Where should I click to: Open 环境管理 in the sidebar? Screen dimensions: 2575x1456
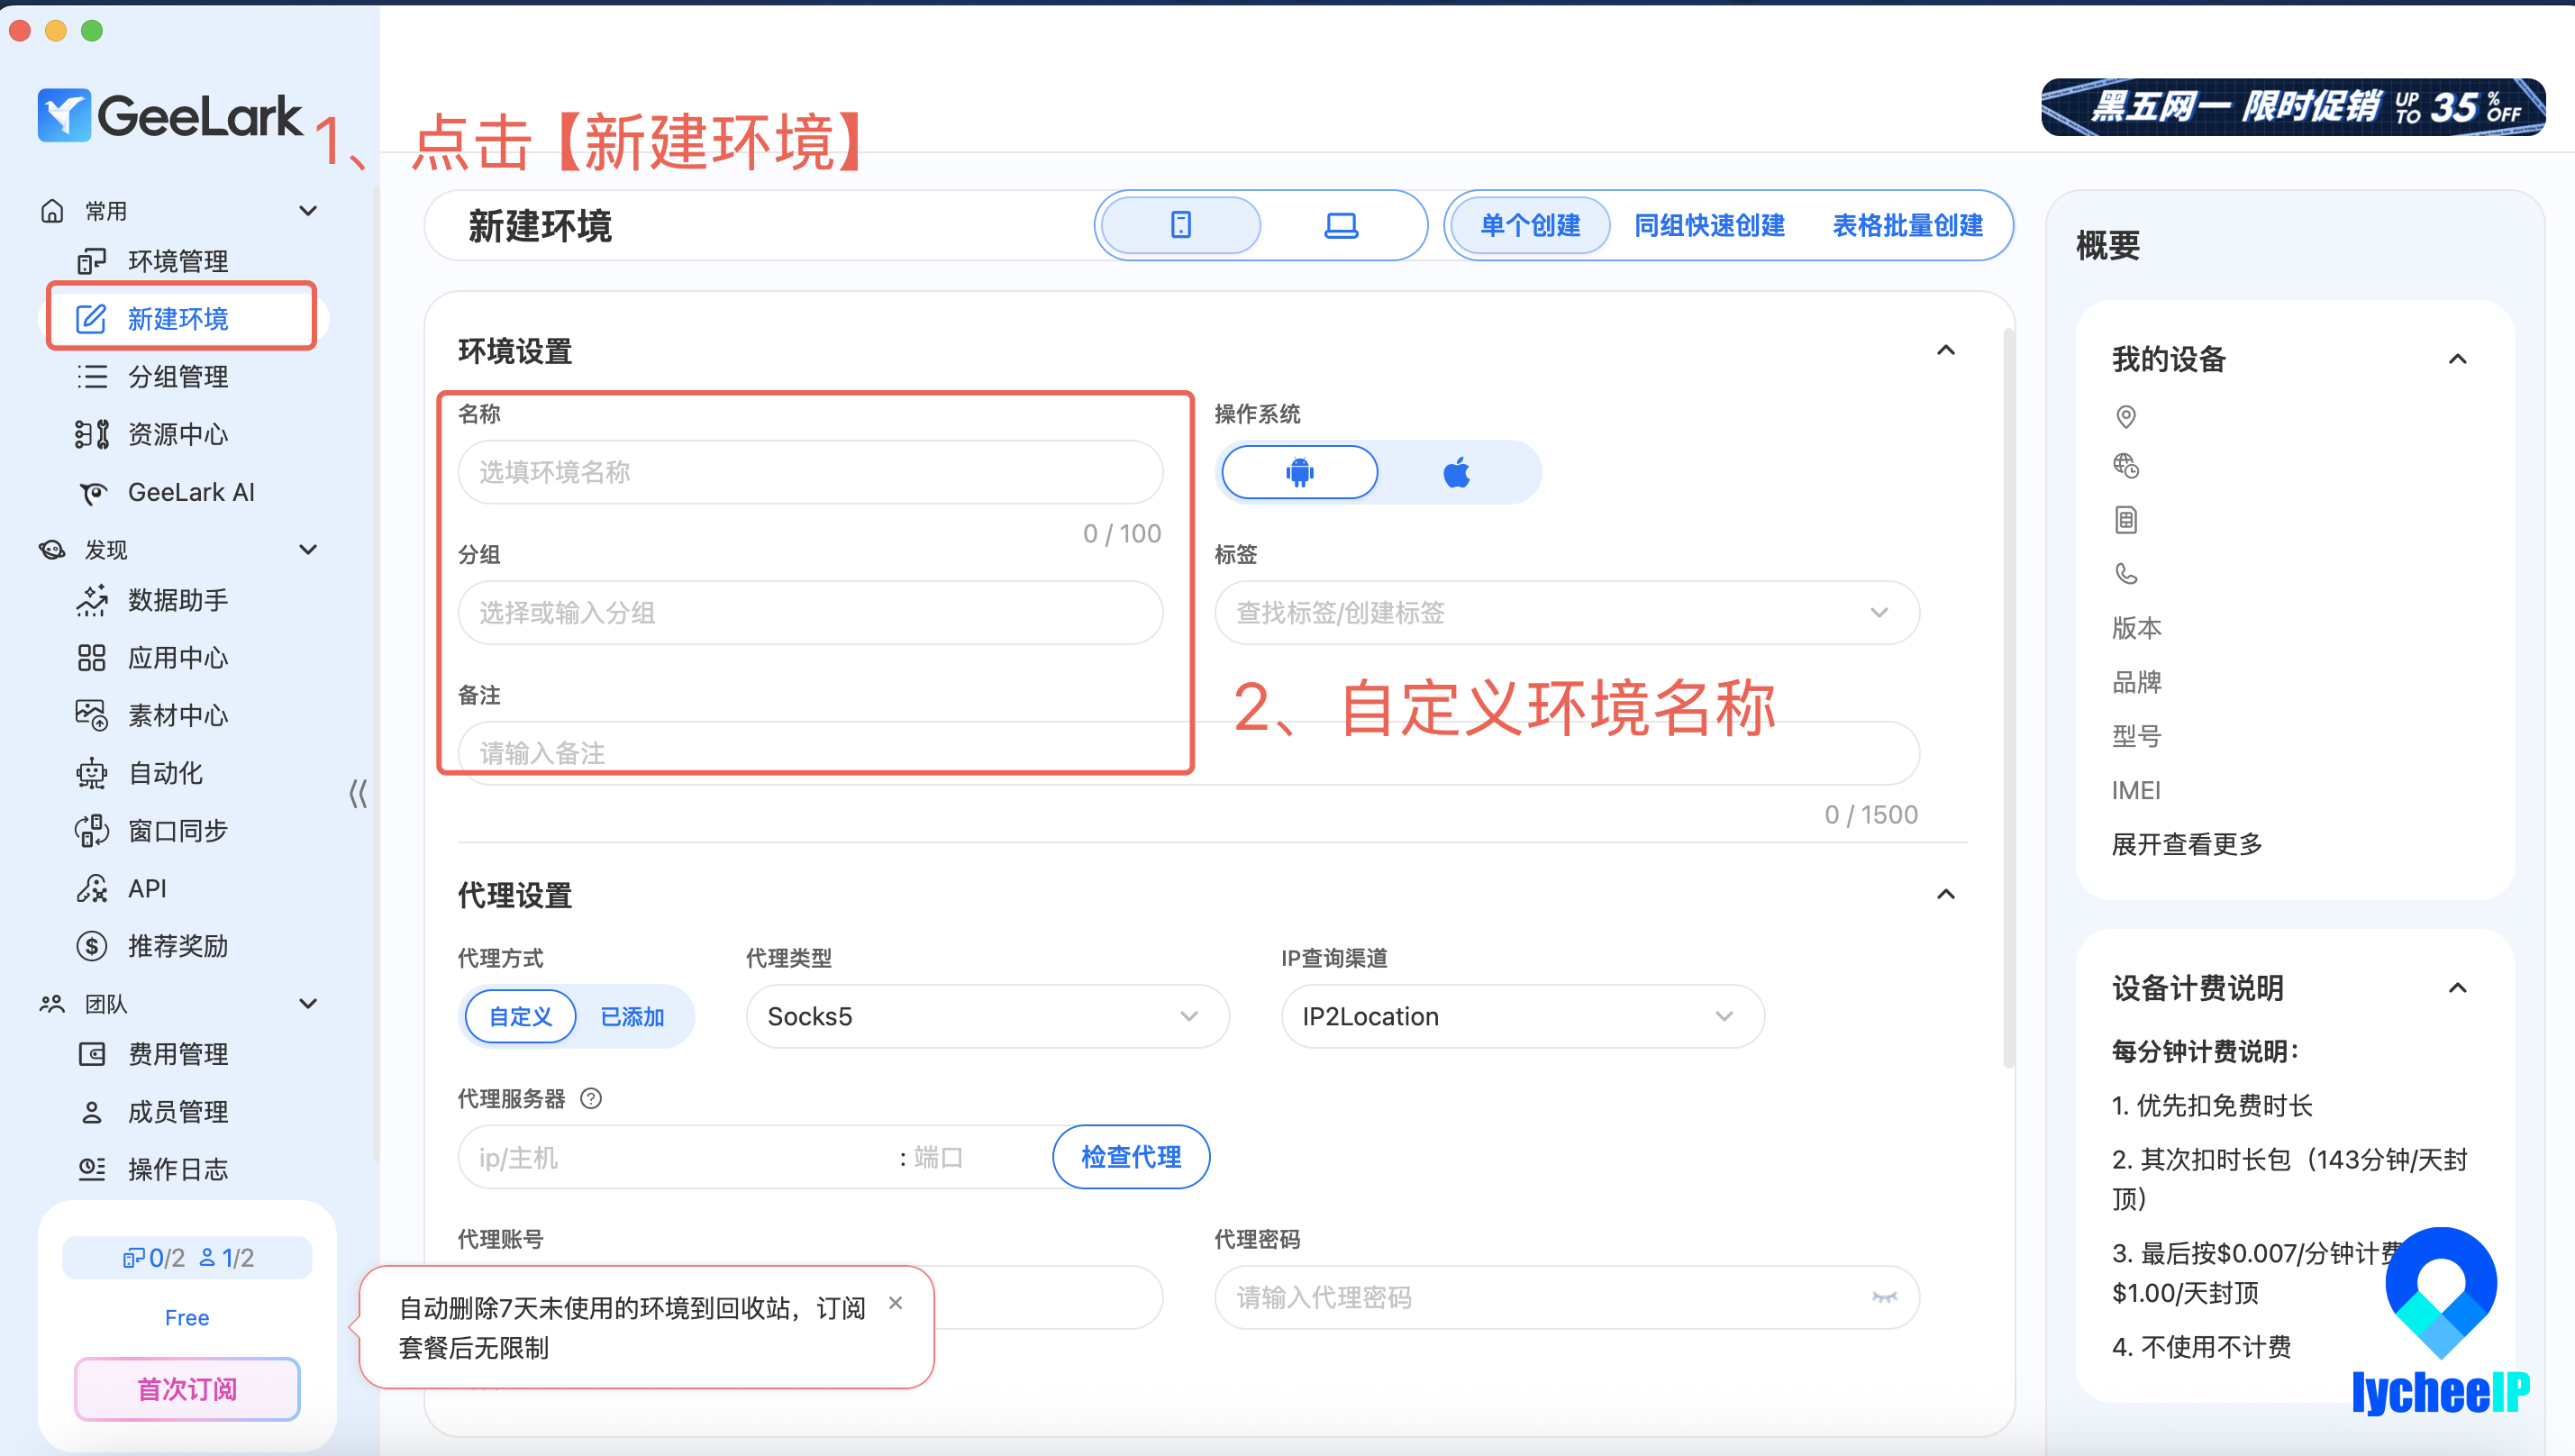coord(178,261)
